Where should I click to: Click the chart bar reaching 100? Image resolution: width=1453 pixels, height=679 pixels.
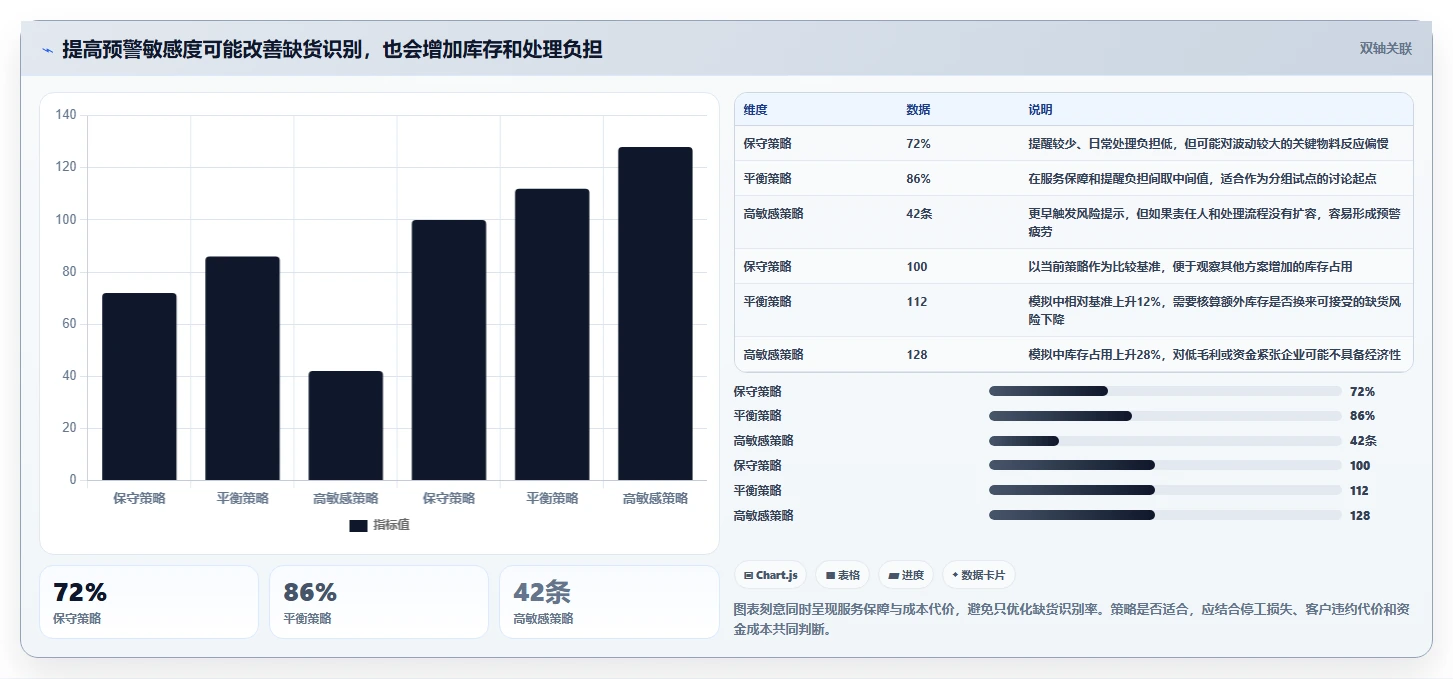449,350
